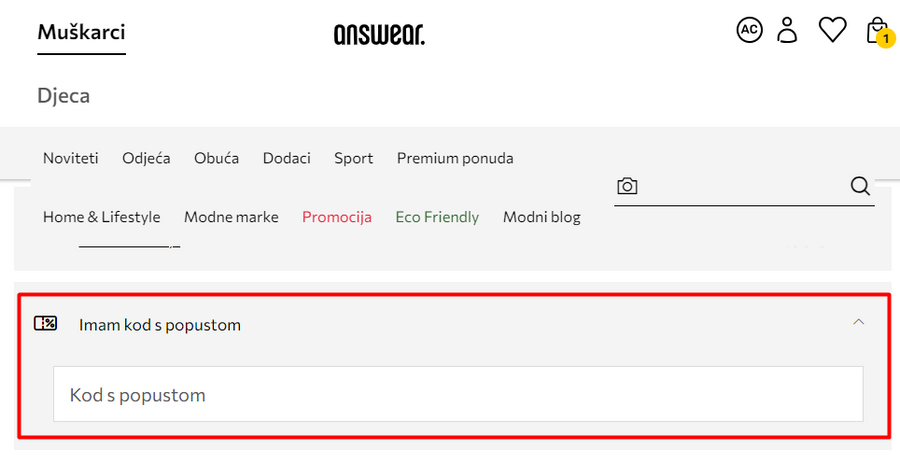Open the Premium ponuda link

coord(455,158)
